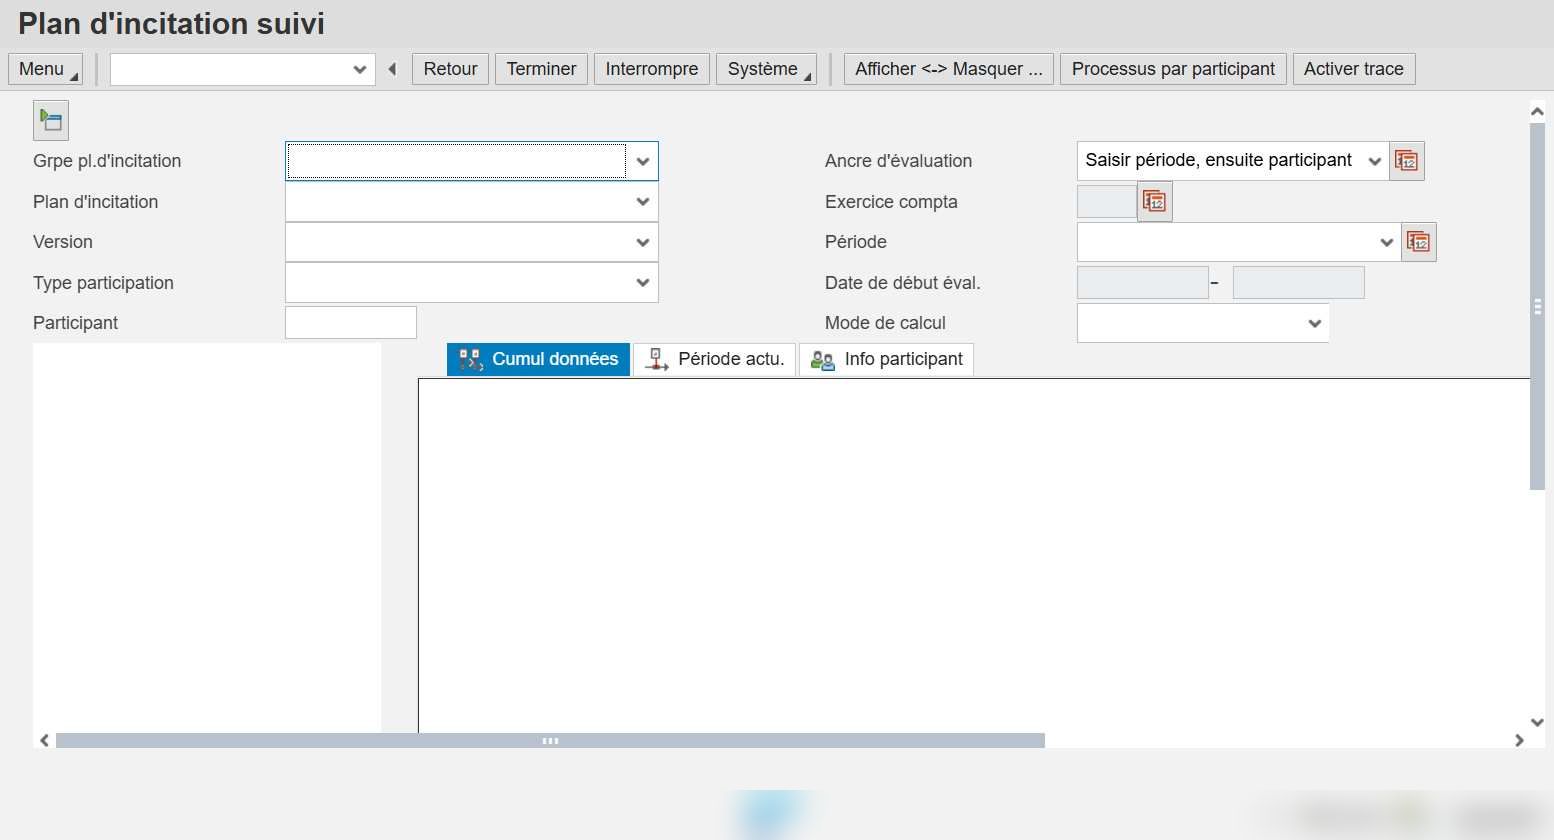The image size is (1554, 840).
Task: Open the Système menu
Action: (x=766, y=69)
